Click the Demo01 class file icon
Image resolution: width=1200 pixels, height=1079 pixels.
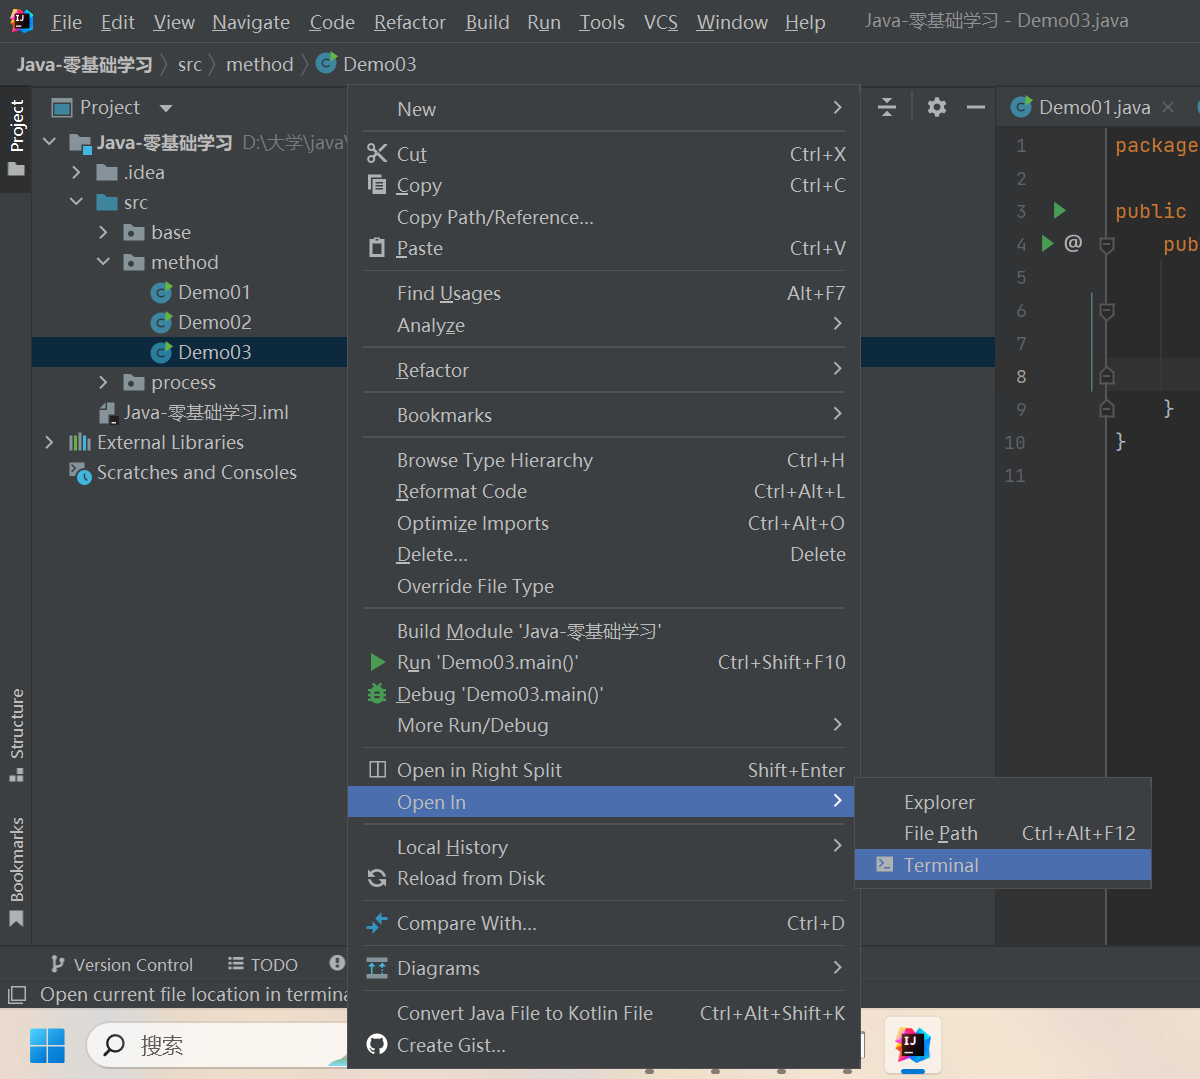tap(161, 292)
